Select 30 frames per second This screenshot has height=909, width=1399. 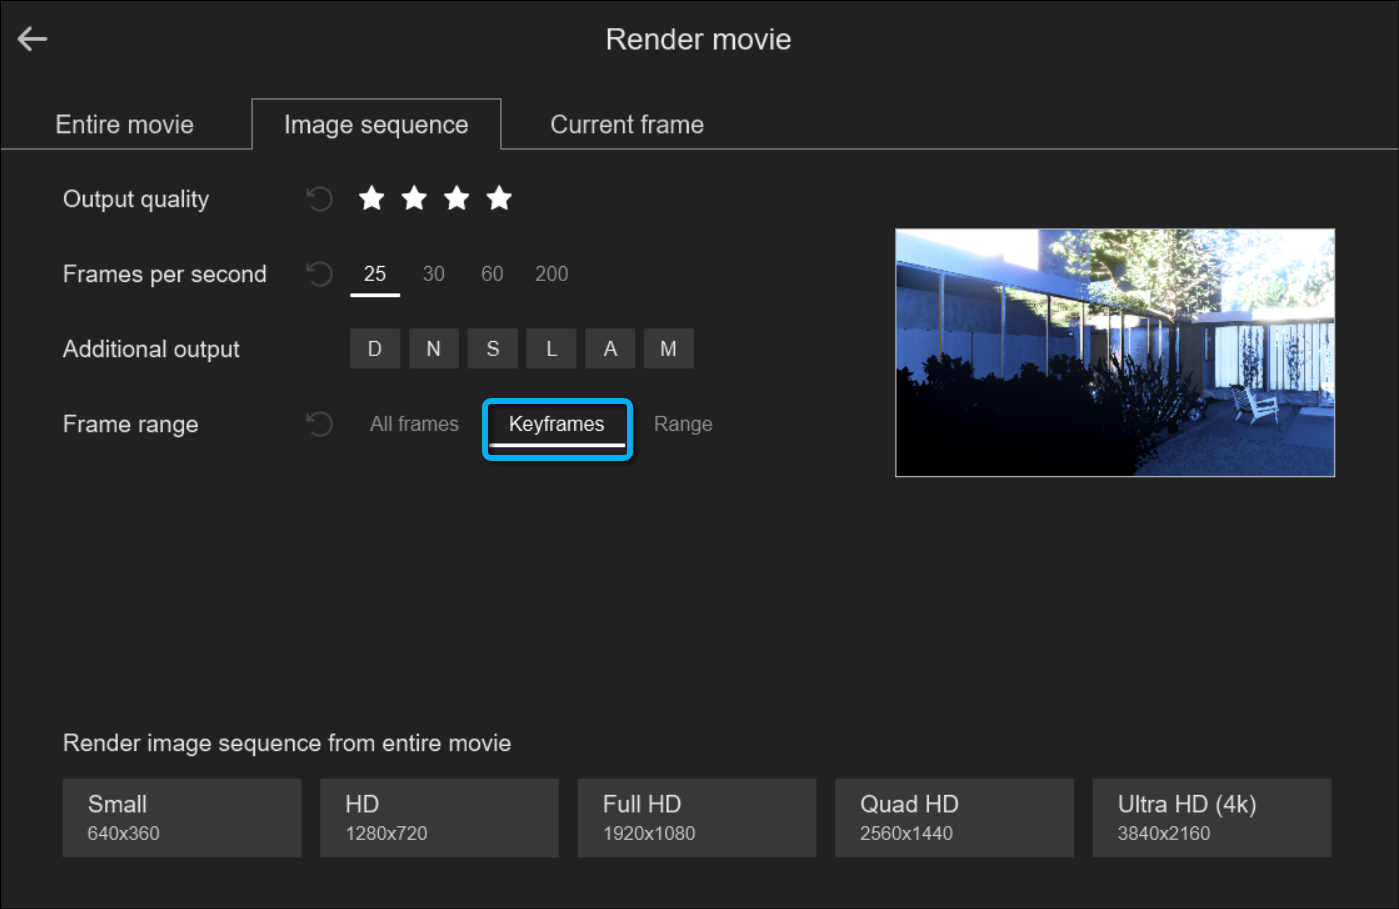pos(433,274)
